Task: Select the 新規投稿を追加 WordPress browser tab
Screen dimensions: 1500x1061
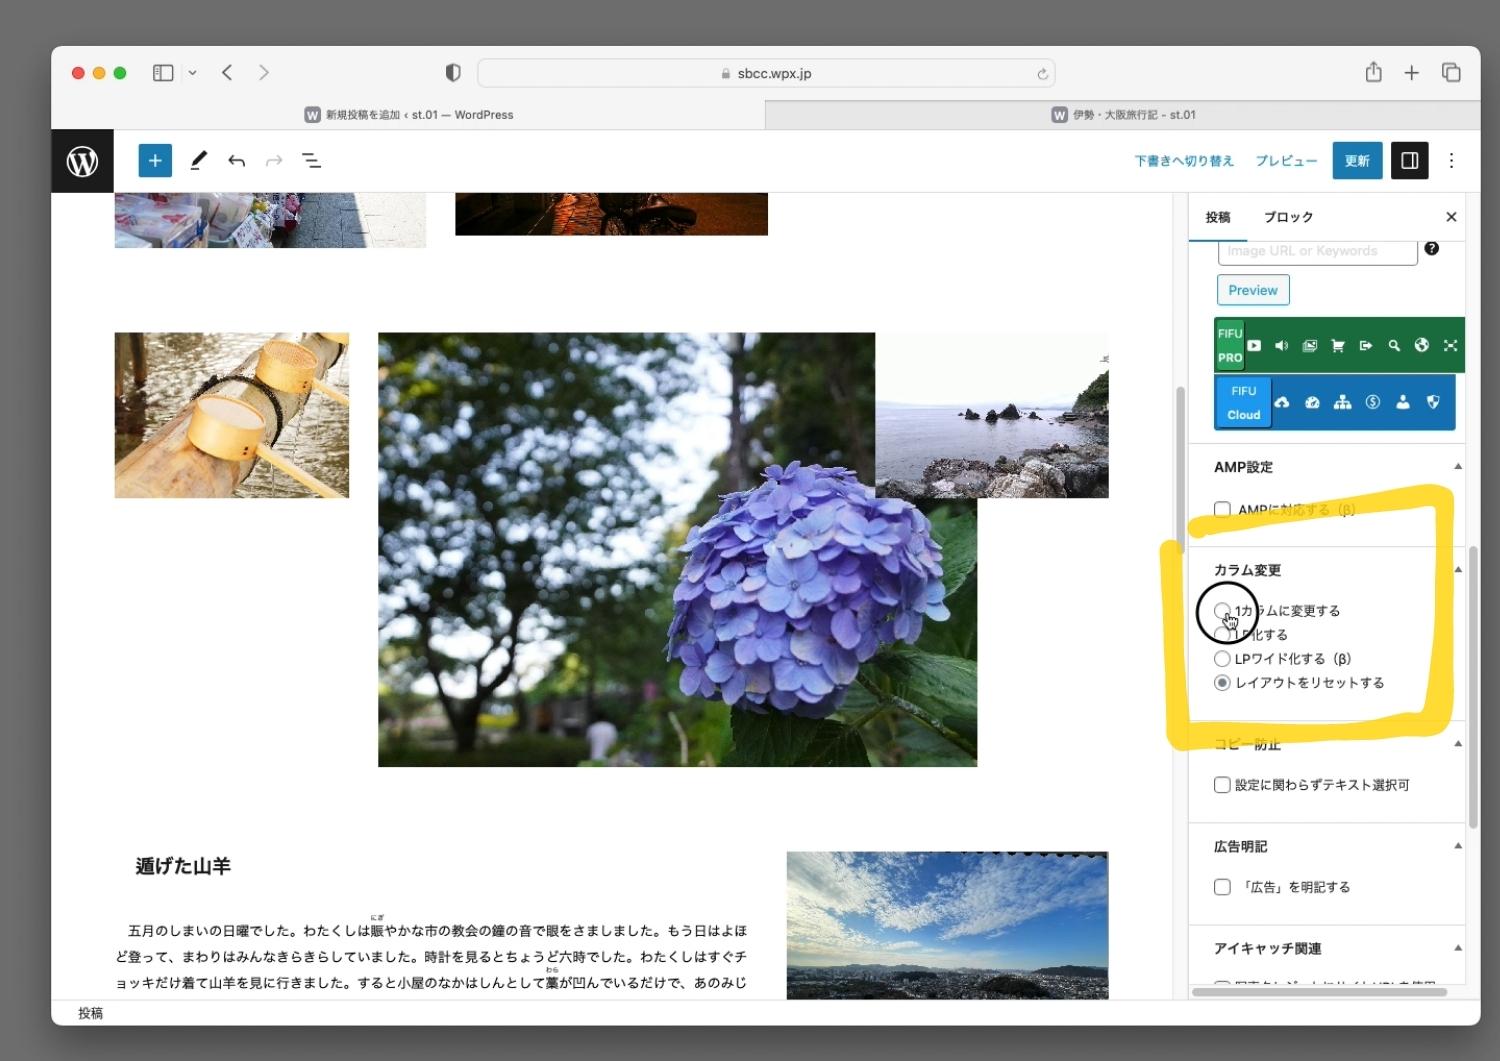Action: [x=408, y=115]
